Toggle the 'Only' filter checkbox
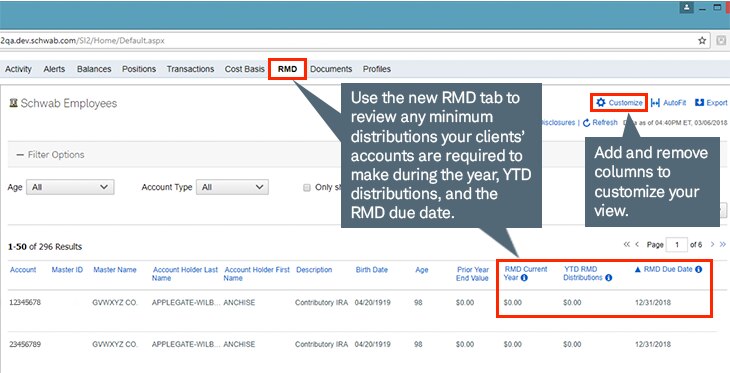This screenshot has height=373, width=730. click(x=307, y=188)
